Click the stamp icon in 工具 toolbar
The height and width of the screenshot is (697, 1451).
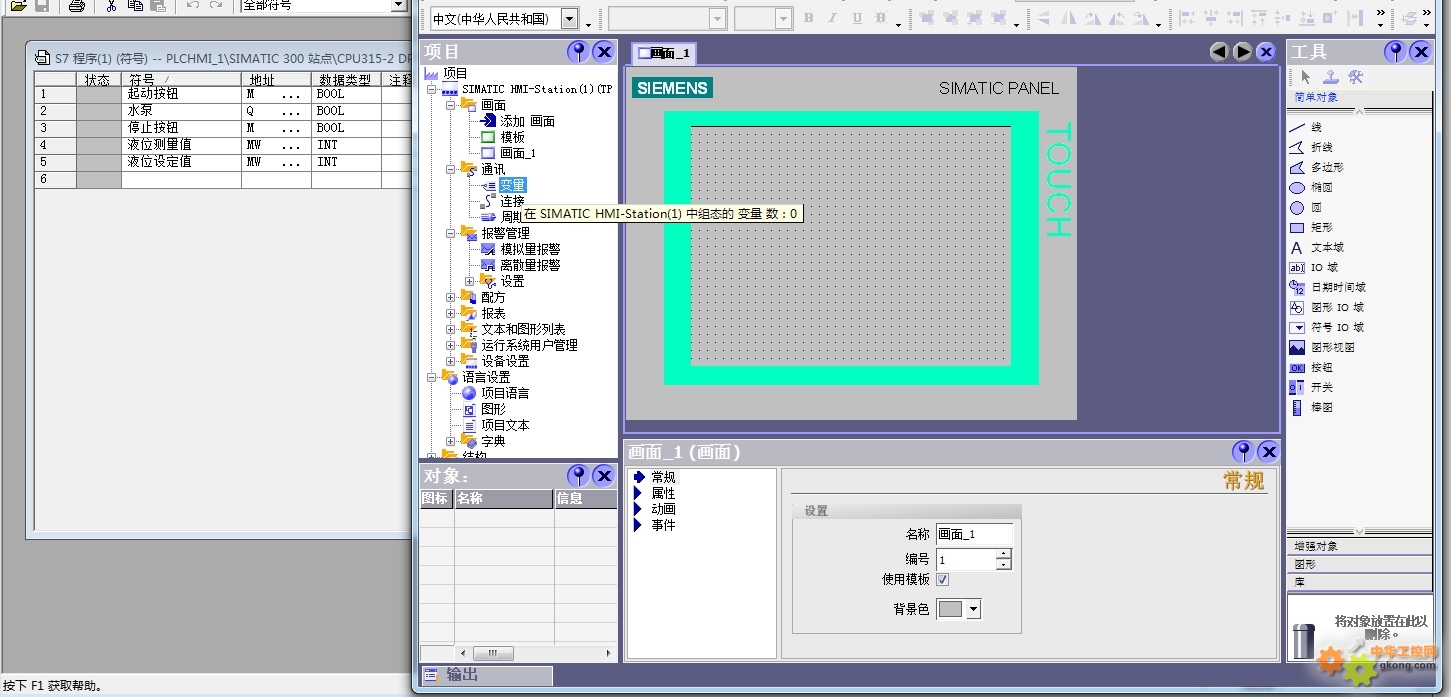1330,77
